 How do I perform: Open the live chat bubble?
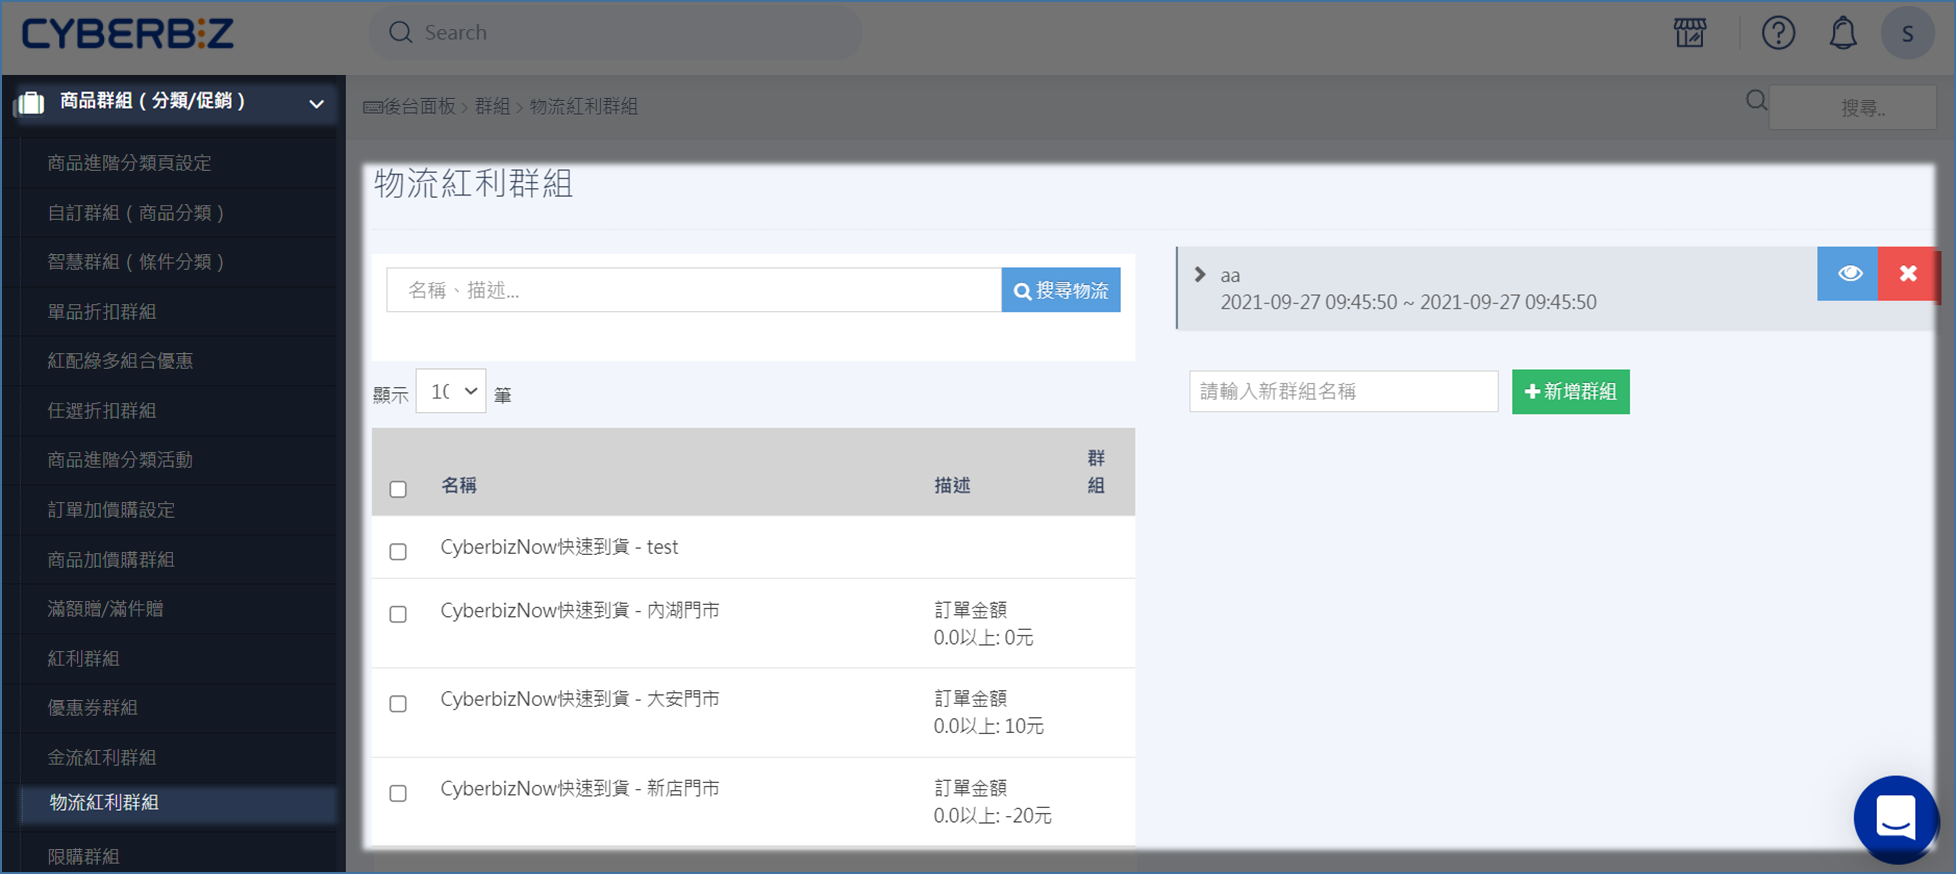[1895, 818]
